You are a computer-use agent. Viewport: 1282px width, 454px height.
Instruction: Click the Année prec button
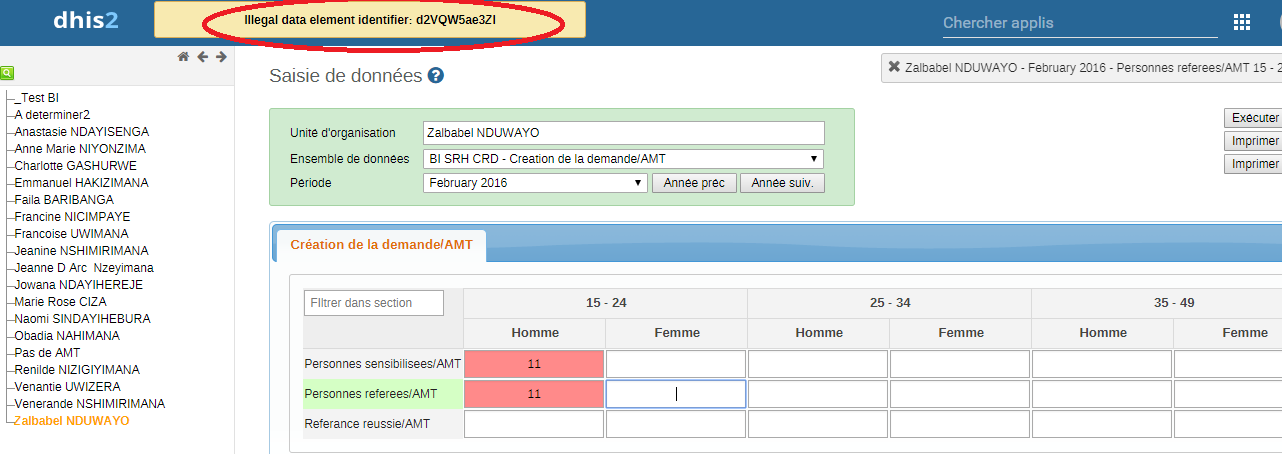(x=694, y=183)
